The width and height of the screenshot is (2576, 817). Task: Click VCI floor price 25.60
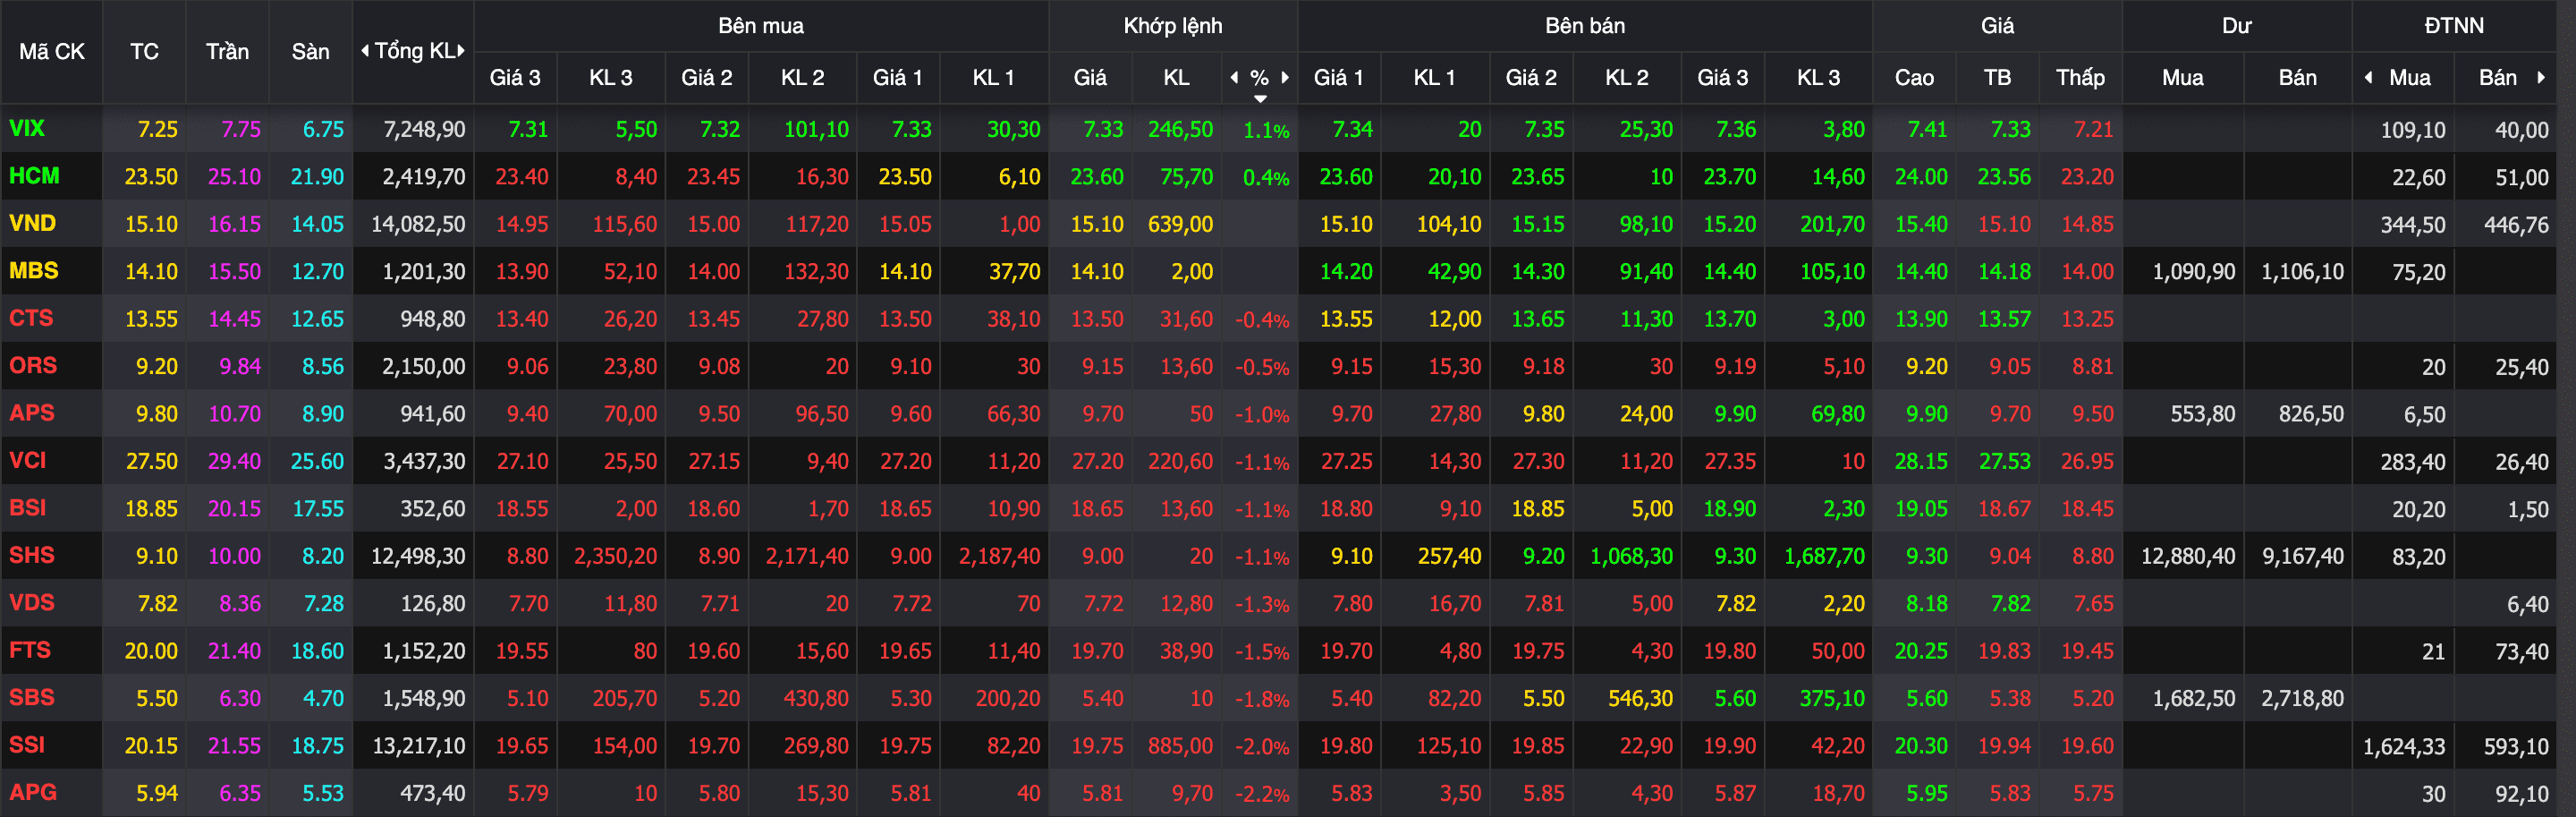pyautogui.click(x=317, y=461)
